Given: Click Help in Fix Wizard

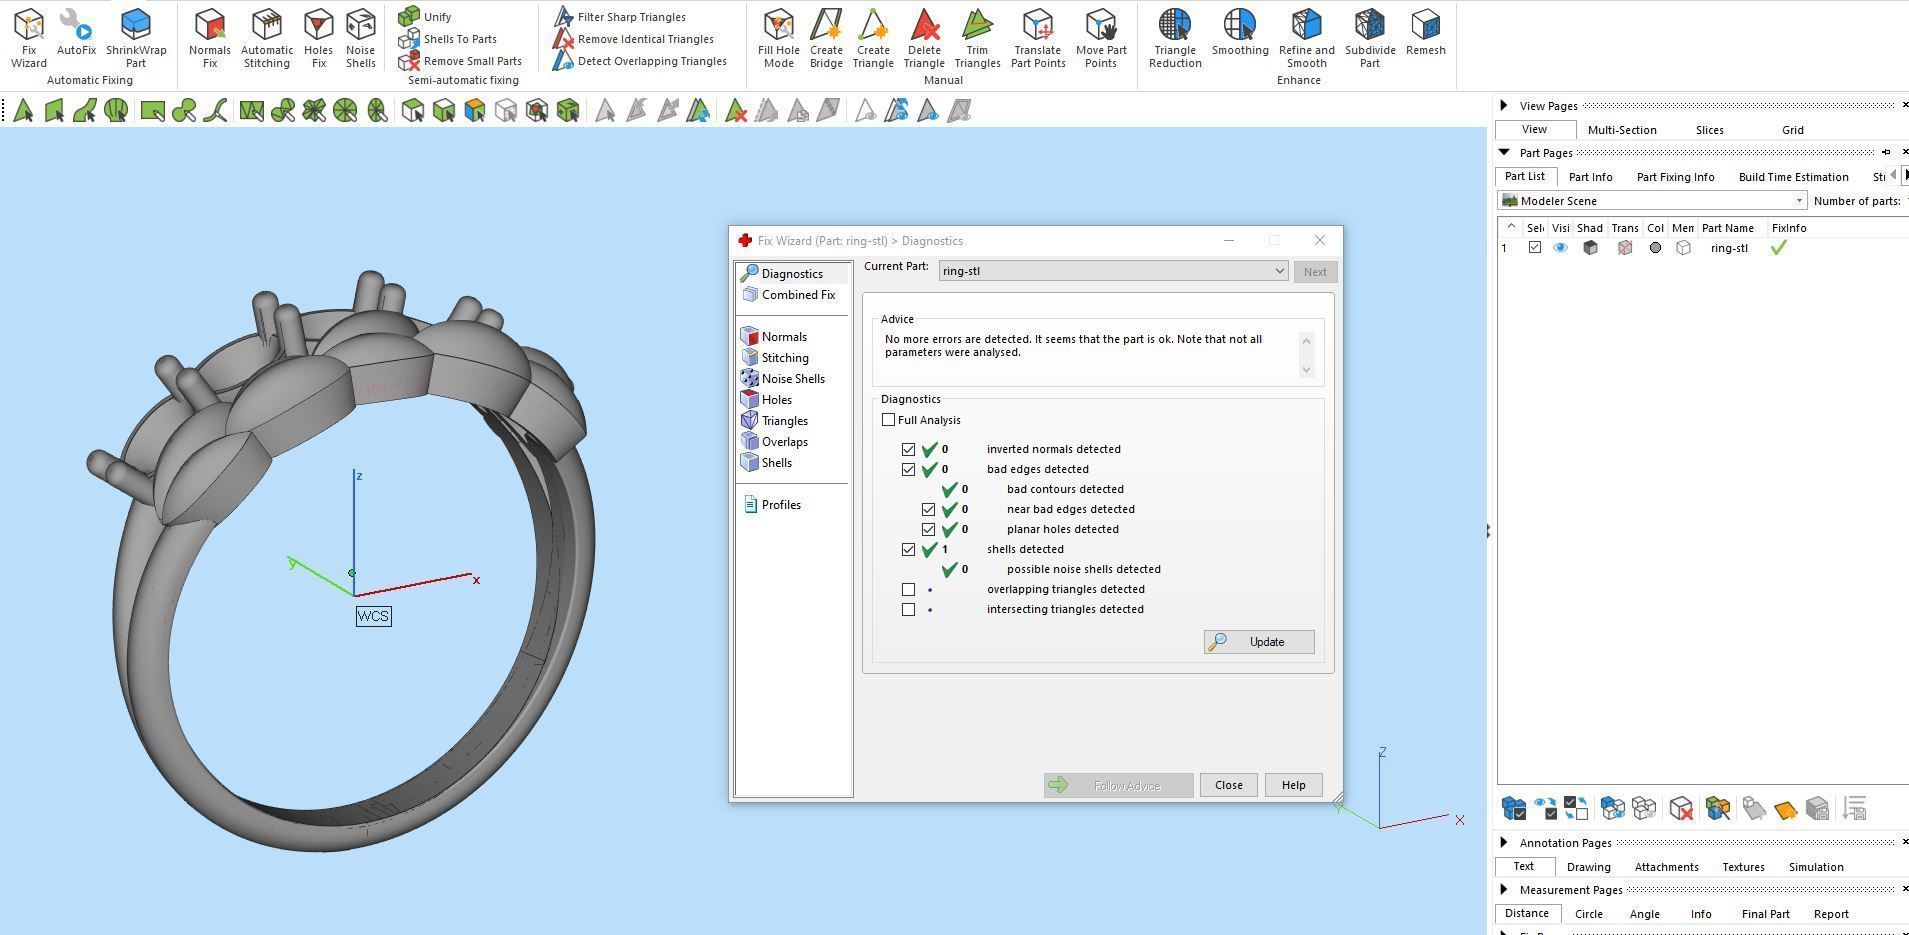Looking at the screenshot, I should click(x=1293, y=785).
